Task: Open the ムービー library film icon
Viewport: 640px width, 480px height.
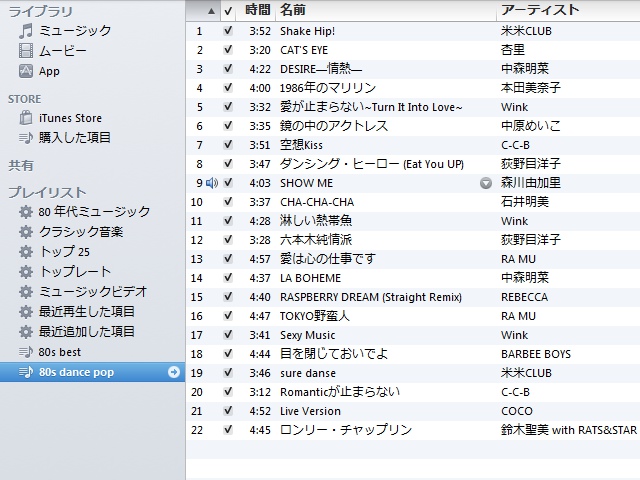Action: [26, 51]
